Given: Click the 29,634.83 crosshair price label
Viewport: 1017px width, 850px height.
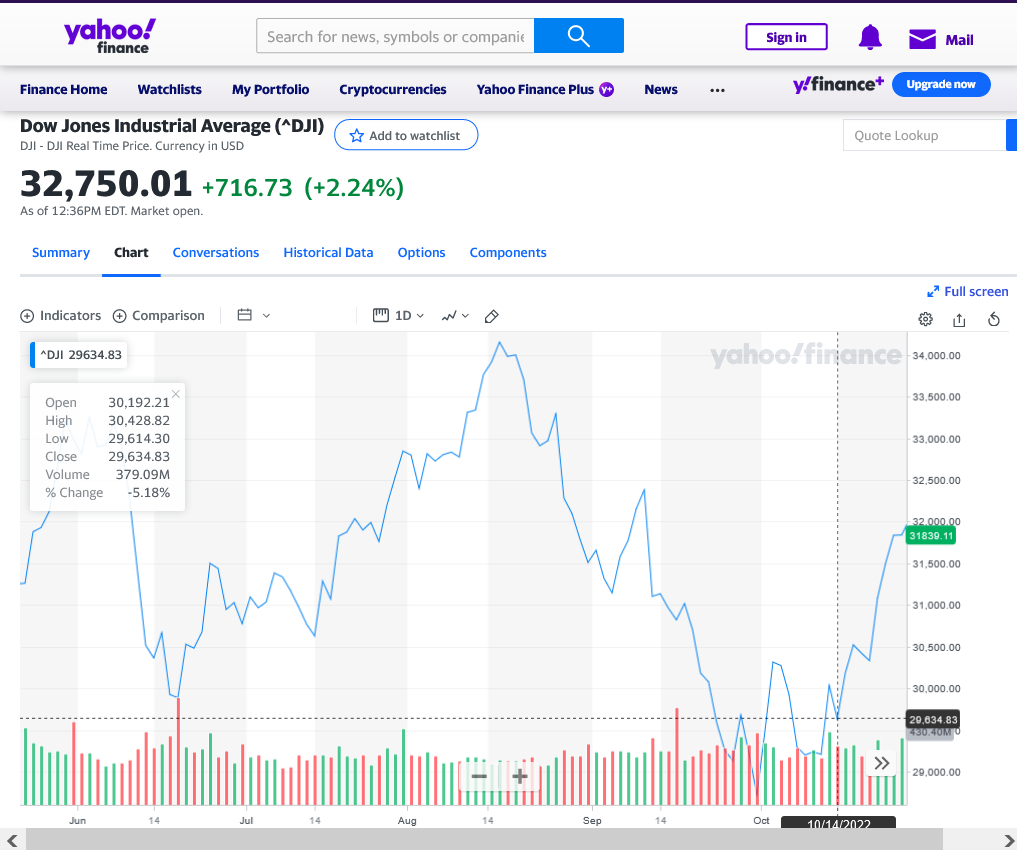Looking at the screenshot, I should pyautogui.click(x=933, y=720).
